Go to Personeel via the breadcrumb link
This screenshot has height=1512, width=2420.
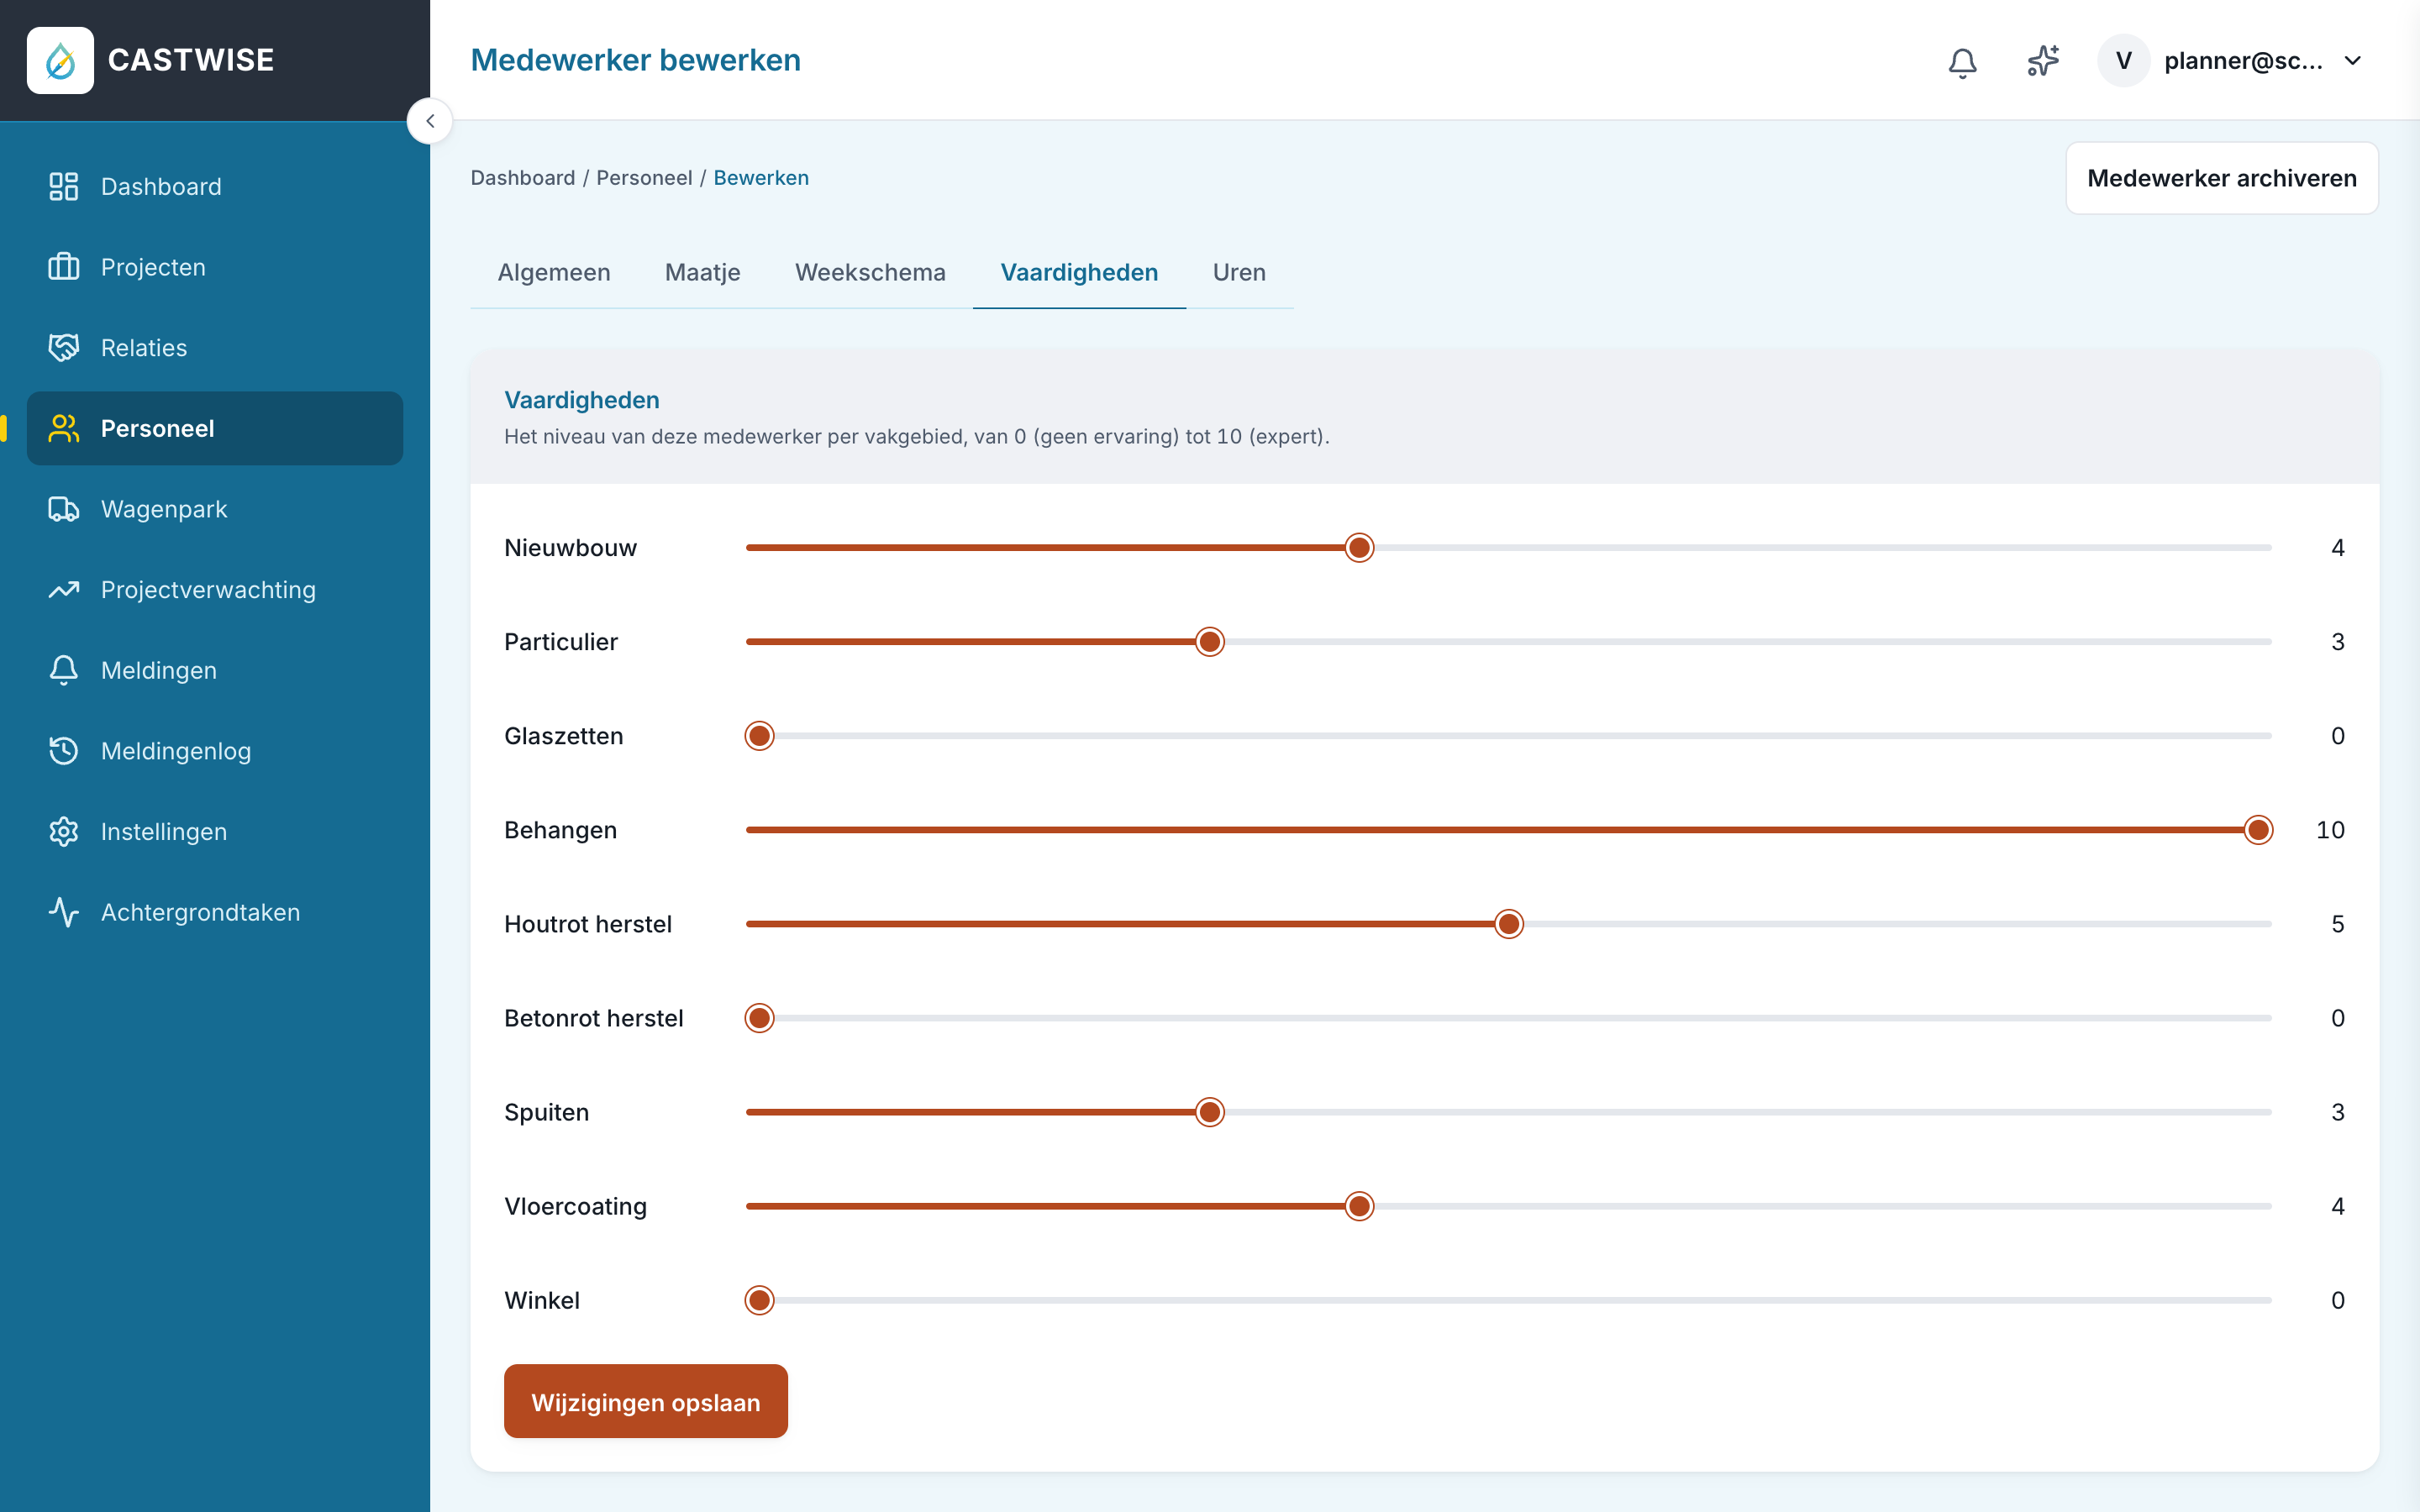tap(644, 178)
